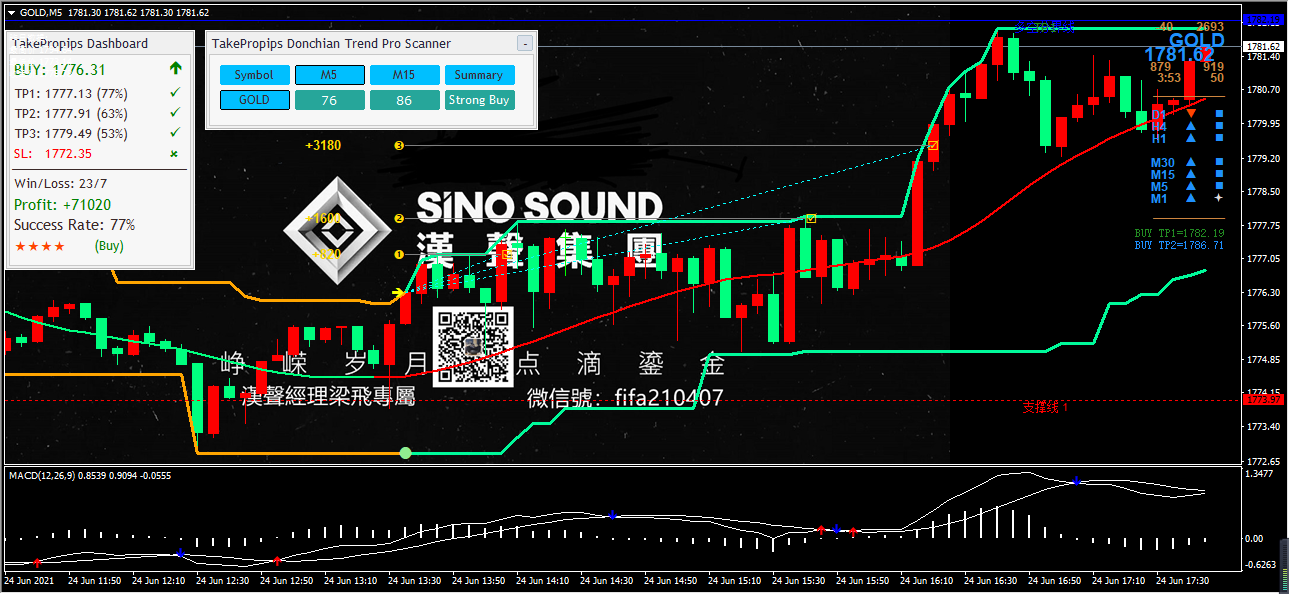Click the M5 header button in Scanner

click(329, 75)
